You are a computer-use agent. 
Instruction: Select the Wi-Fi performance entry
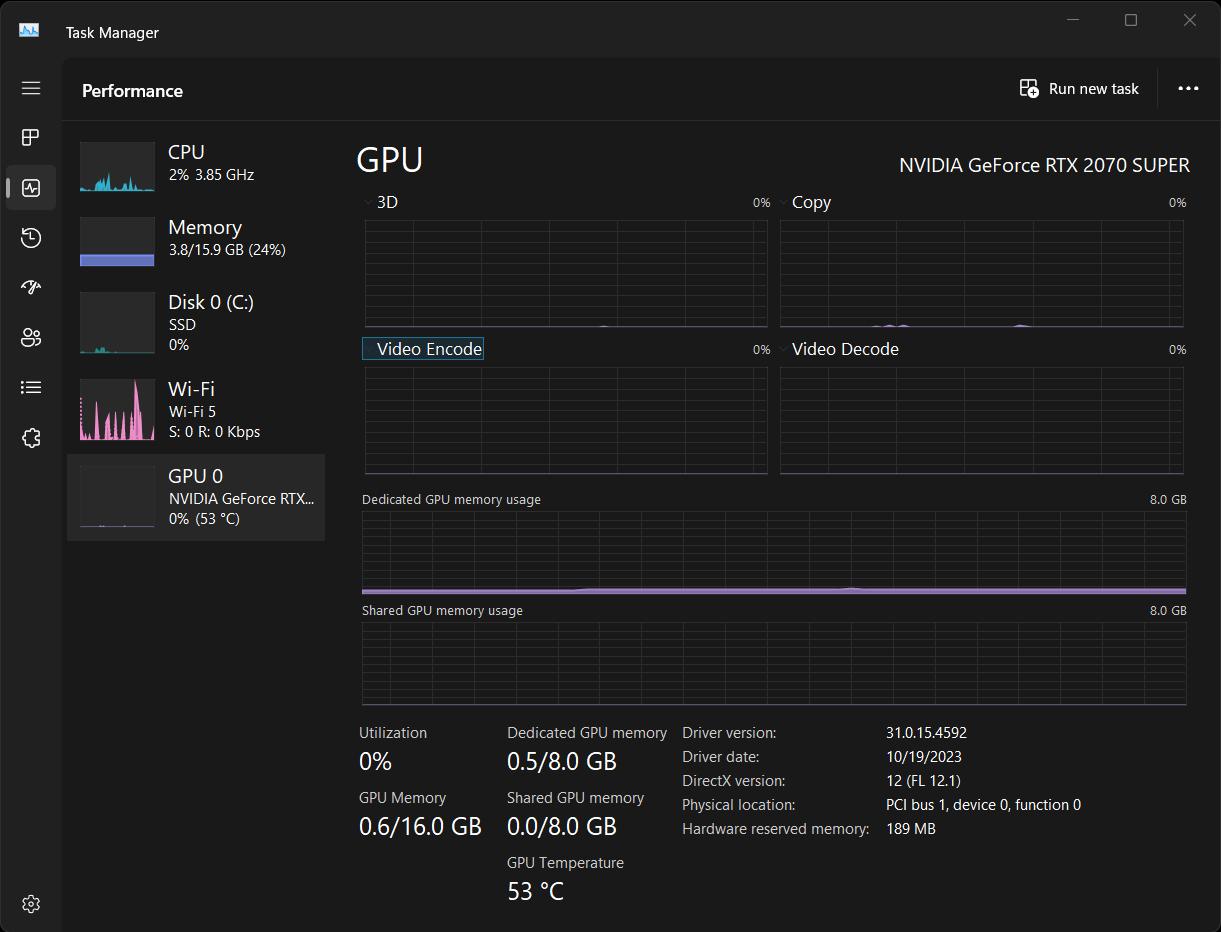coord(196,409)
